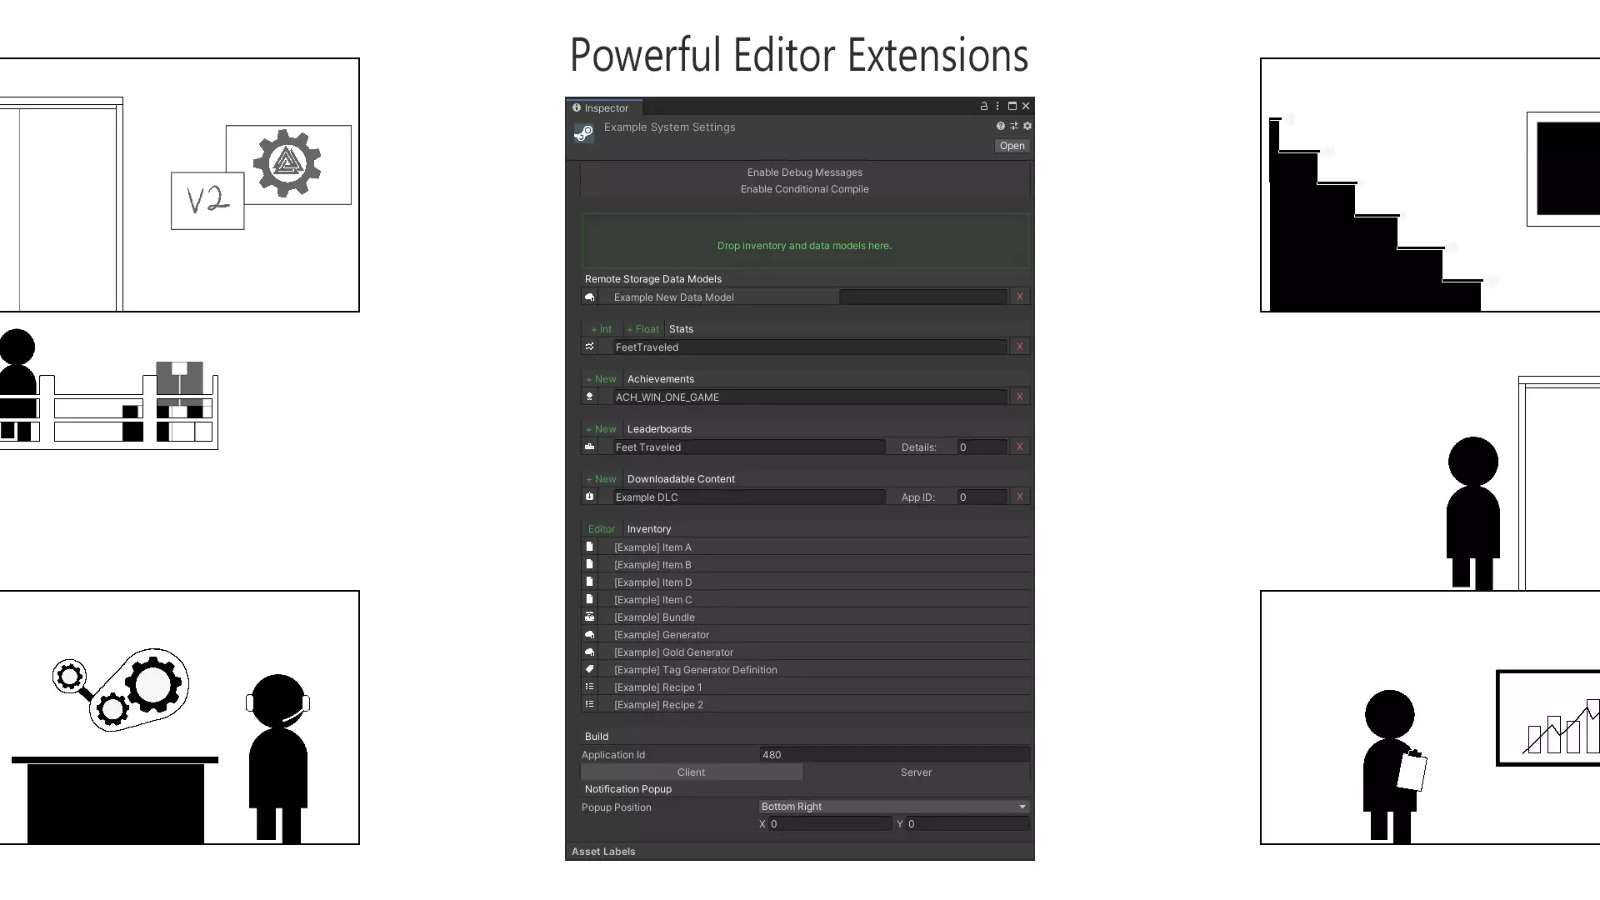Open the Inventory Editor button
This screenshot has width=1600, height=900.
point(602,529)
